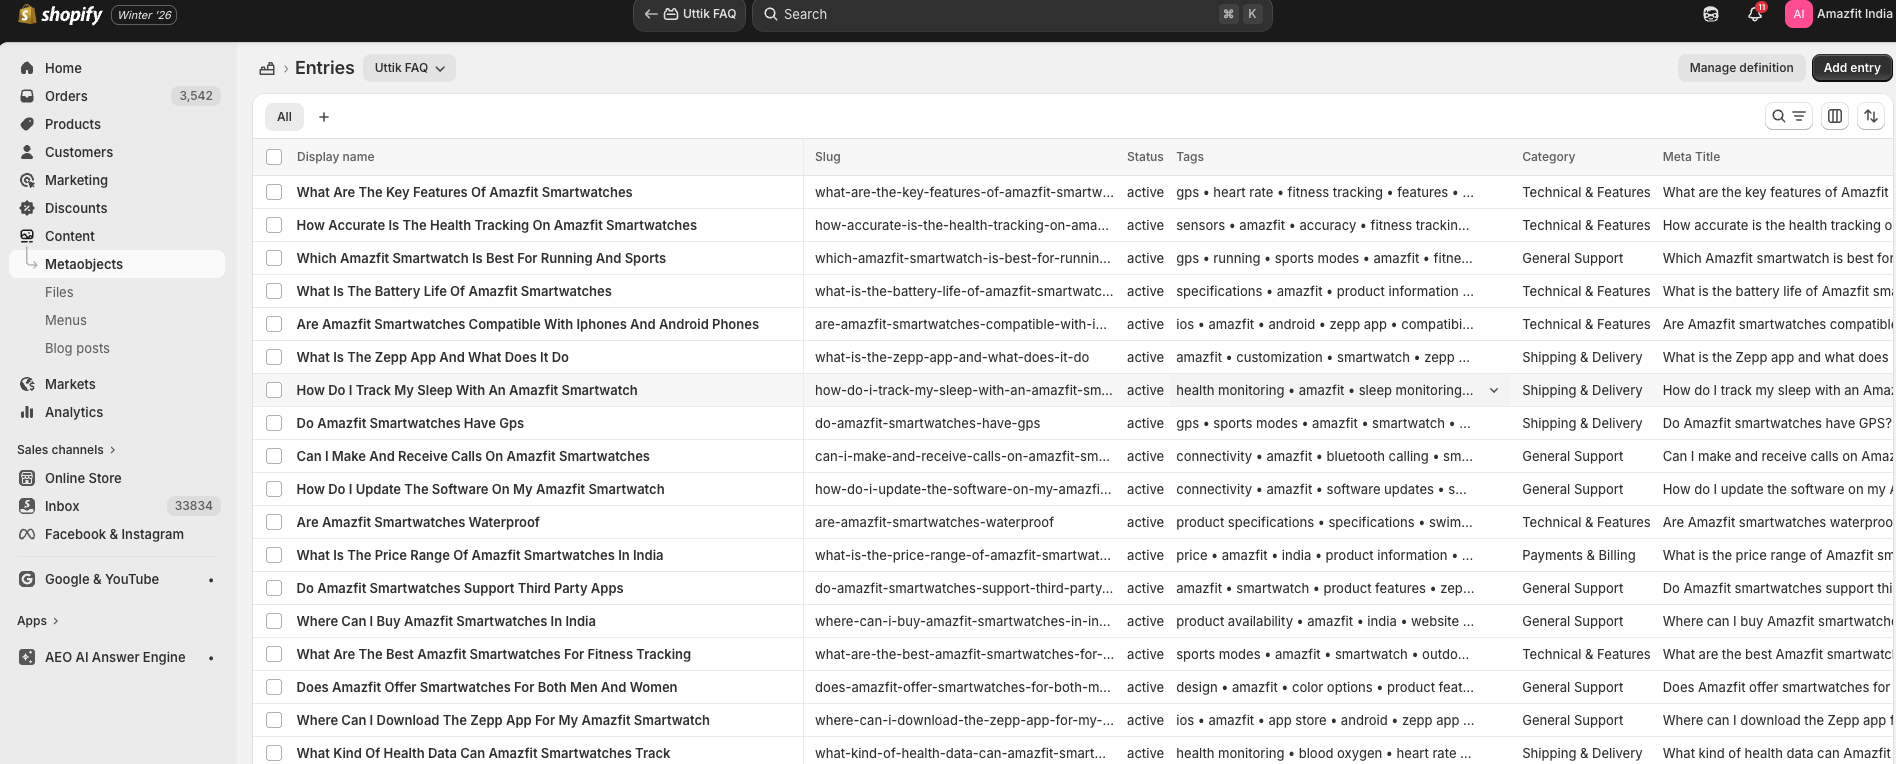Image resolution: width=1896 pixels, height=764 pixels.
Task: Toggle the select-all header checkbox
Action: [274, 157]
